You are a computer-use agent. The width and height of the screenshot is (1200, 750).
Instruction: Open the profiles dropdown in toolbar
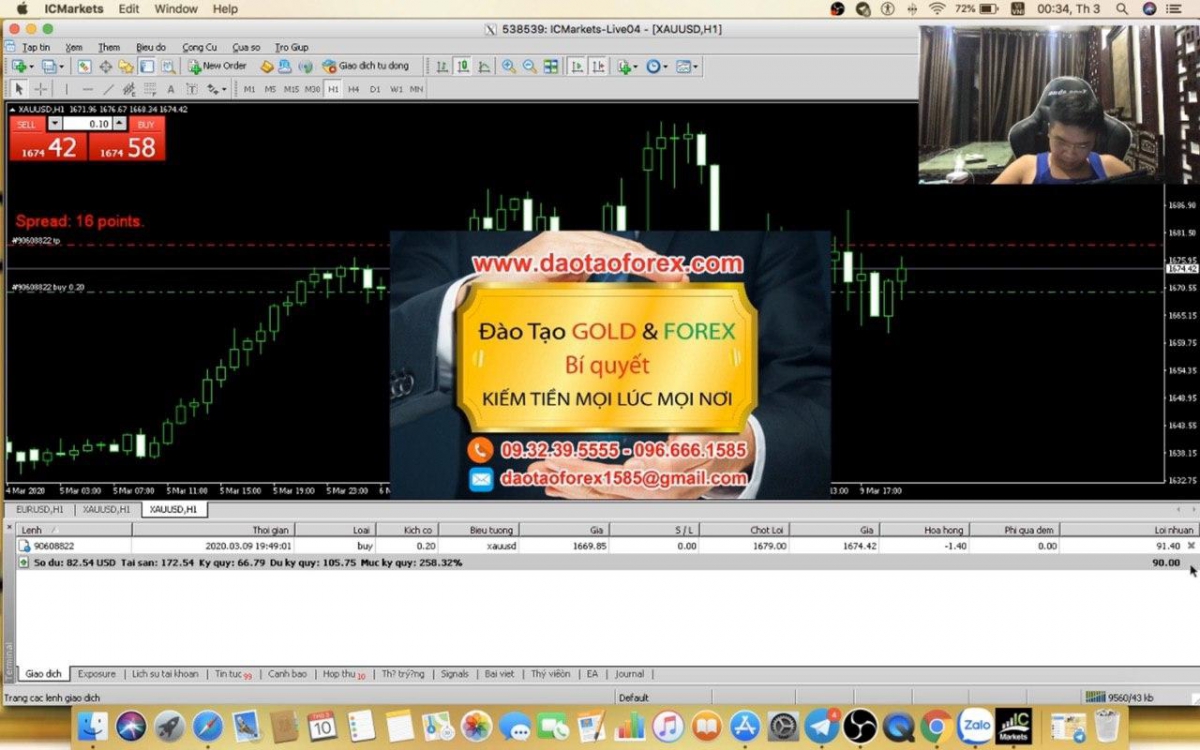coord(52,66)
